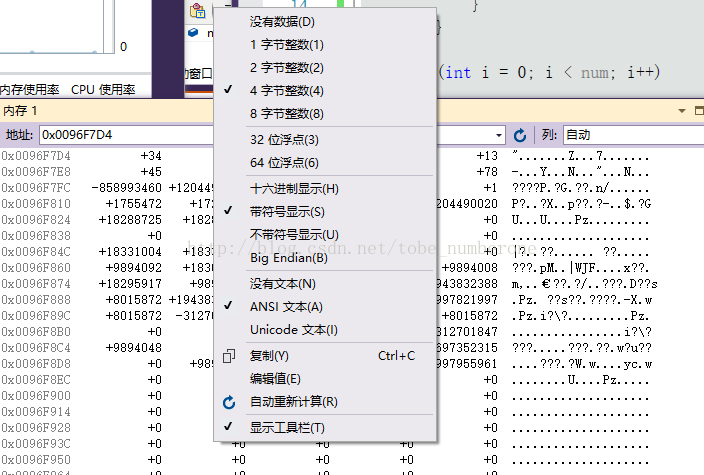Click value +13 in row 0x0096F7D4

pos(487,156)
